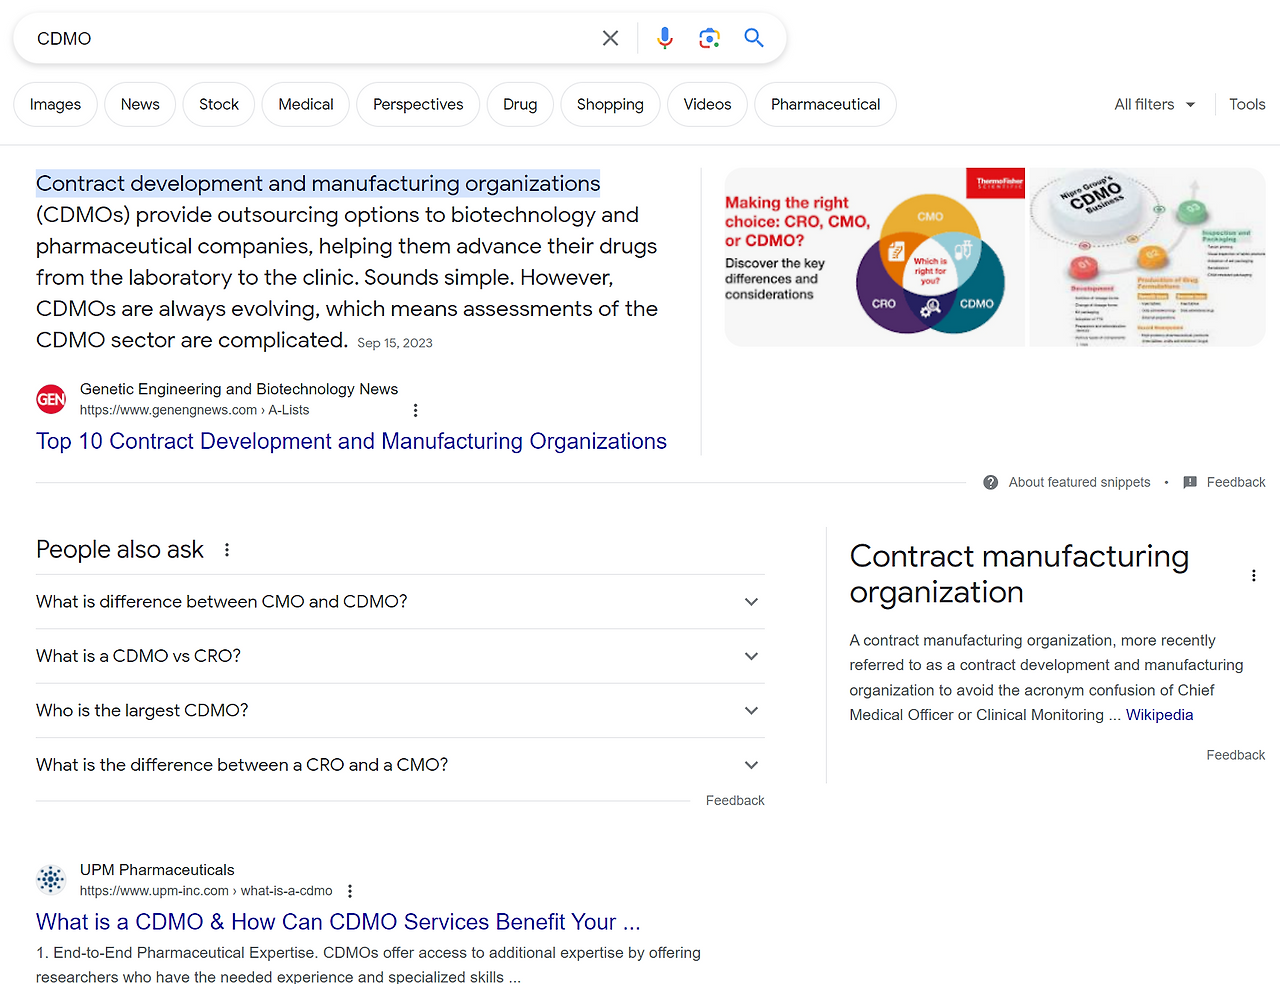
Task: Send Feedback below People also ask
Action: coord(735,800)
